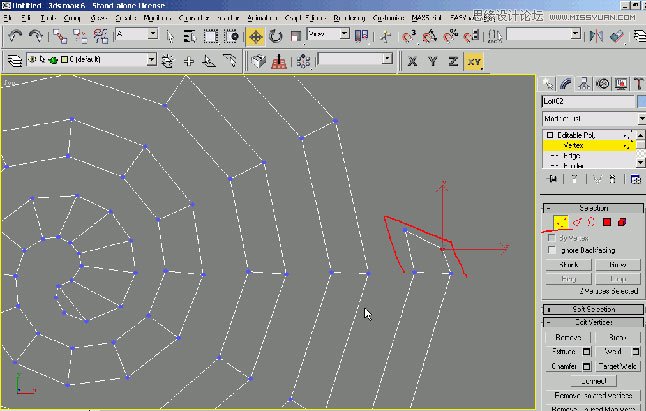646x411 pixels.
Task: Activate the Select and Move tool
Action: click(255, 37)
